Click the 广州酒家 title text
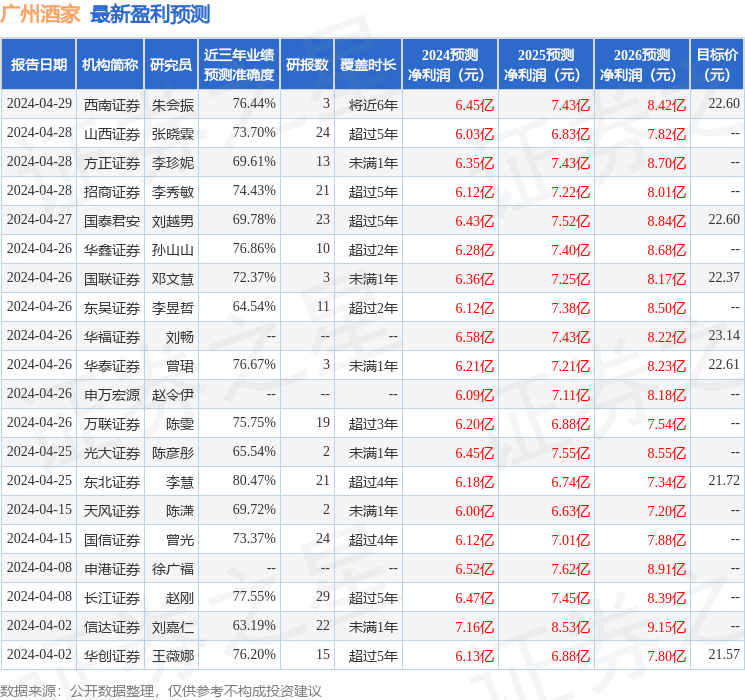Screen dimensions: 745x700 click(x=40, y=14)
